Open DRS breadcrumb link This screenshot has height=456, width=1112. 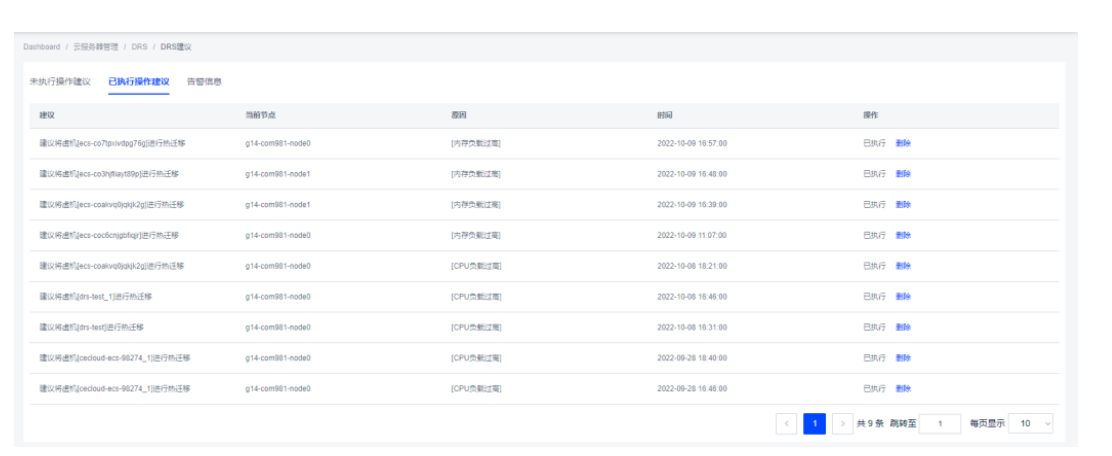click(x=140, y=47)
